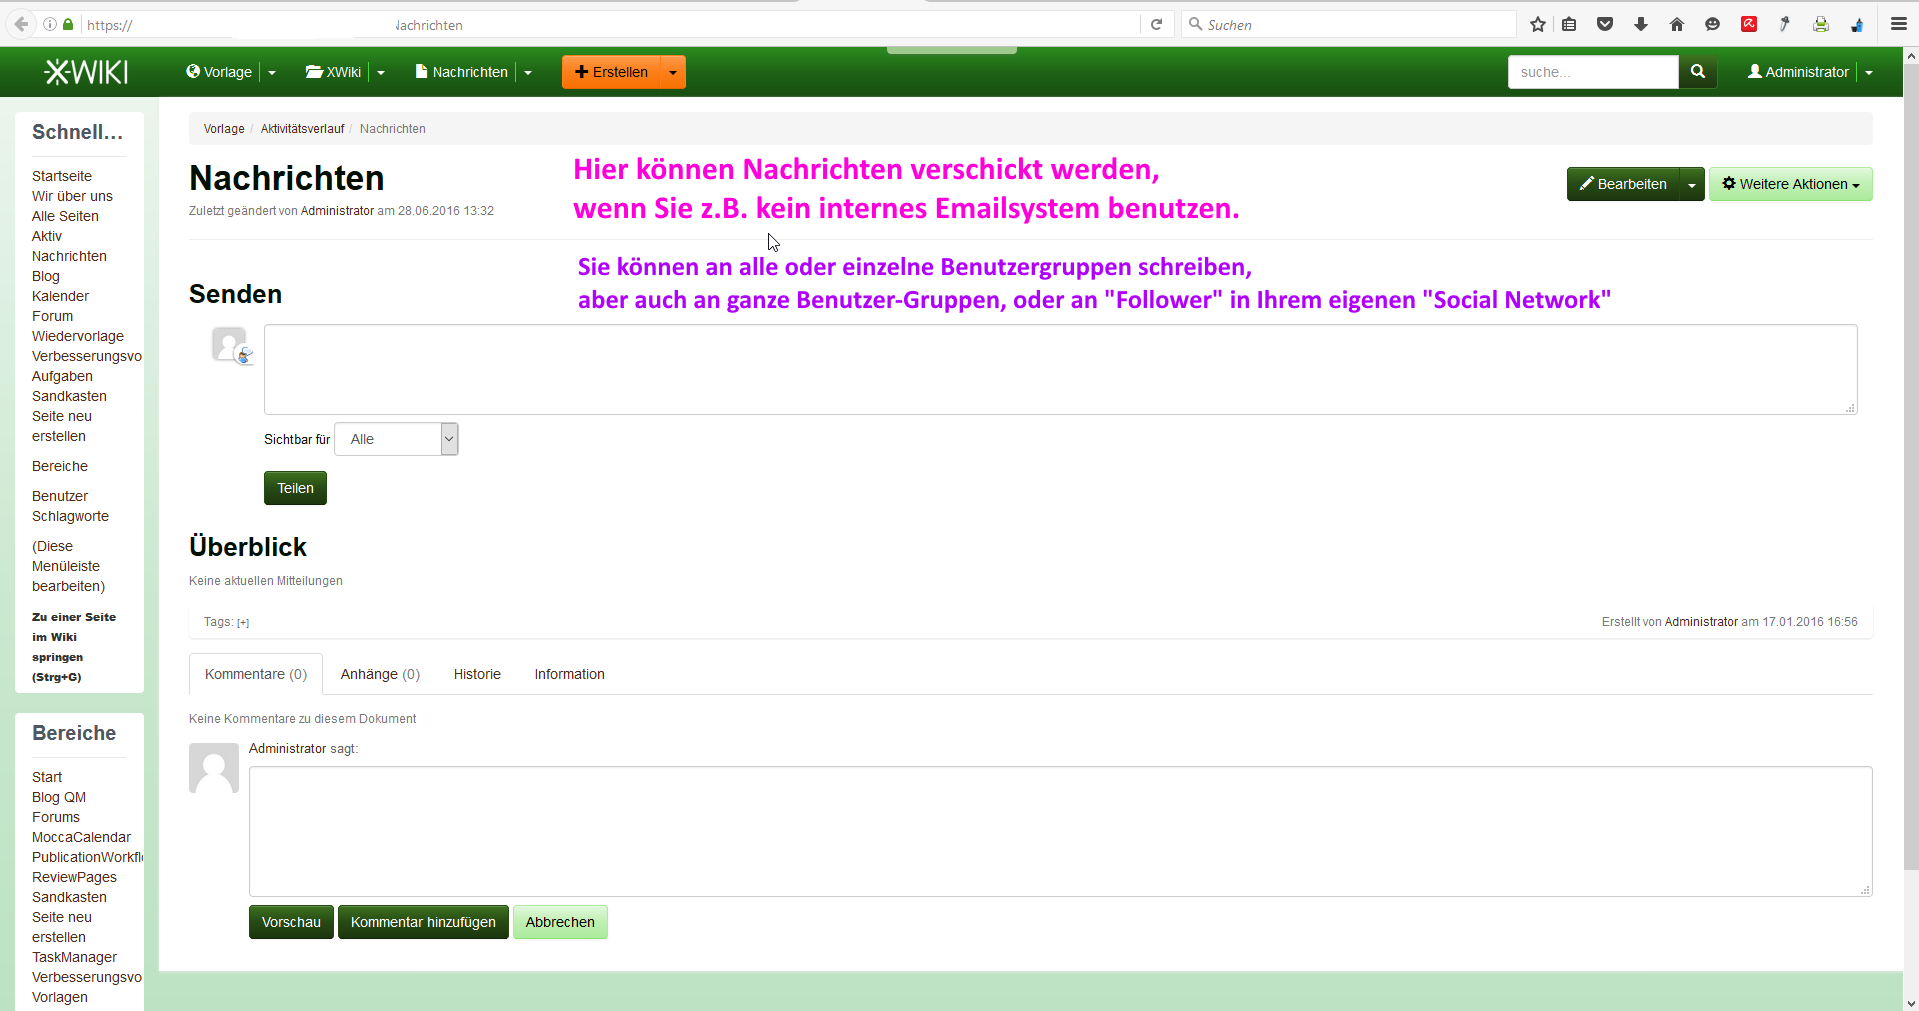
Task: Open the Weitere Aktionen menu
Action: tap(1790, 185)
